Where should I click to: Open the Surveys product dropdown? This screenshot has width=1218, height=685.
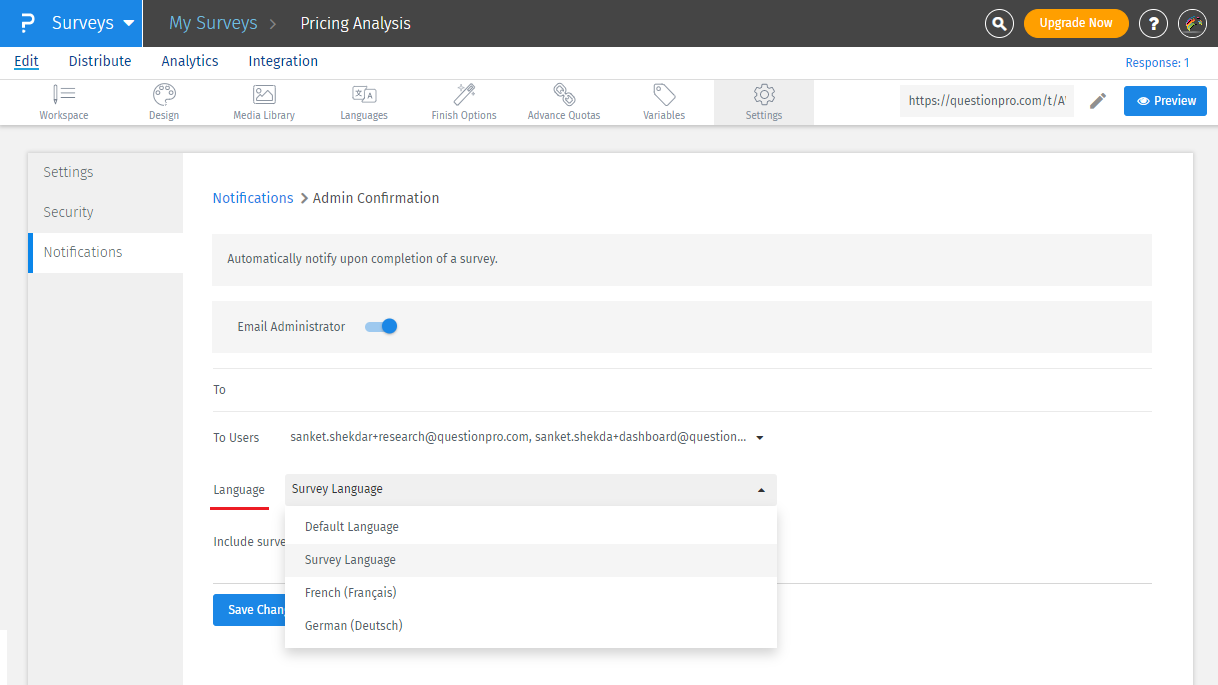coord(95,23)
